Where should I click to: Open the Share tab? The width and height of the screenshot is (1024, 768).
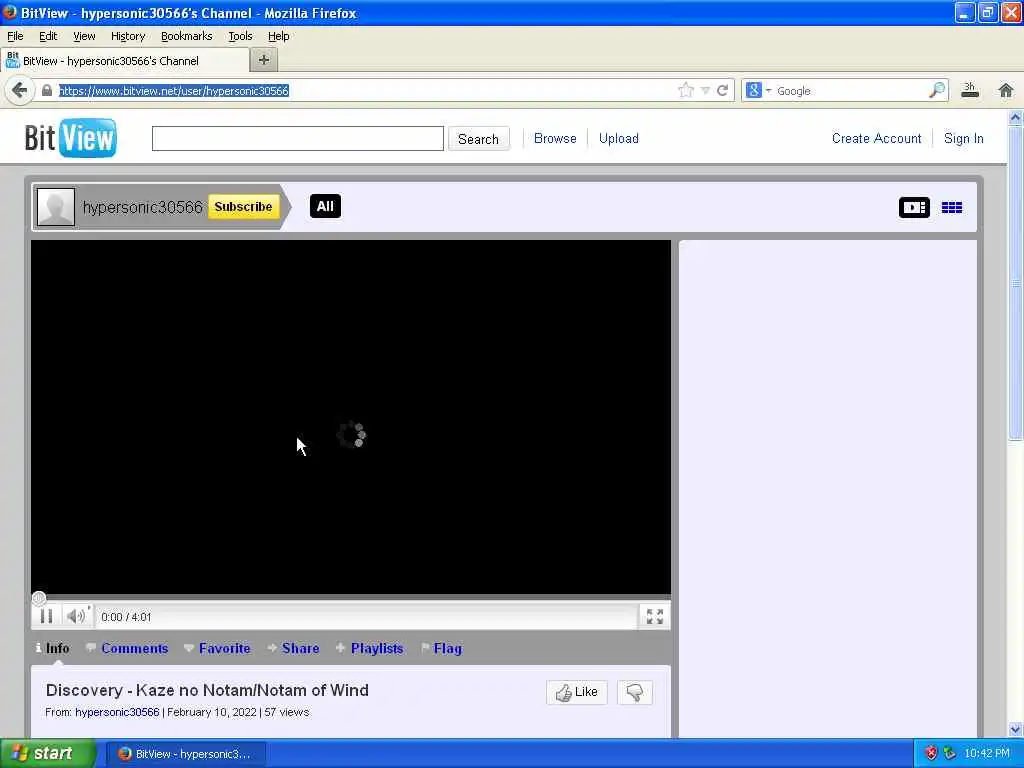[x=293, y=648]
